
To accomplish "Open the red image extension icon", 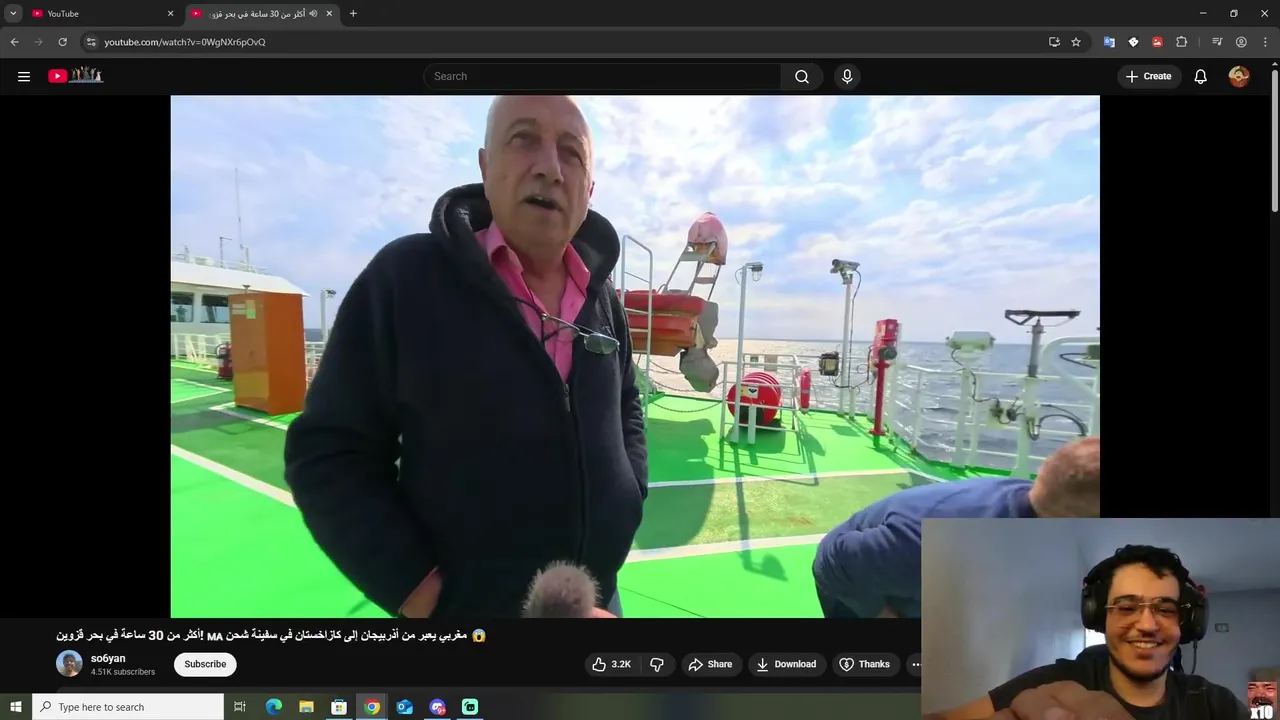I will pyautogui.click(x=1157, y=42).
